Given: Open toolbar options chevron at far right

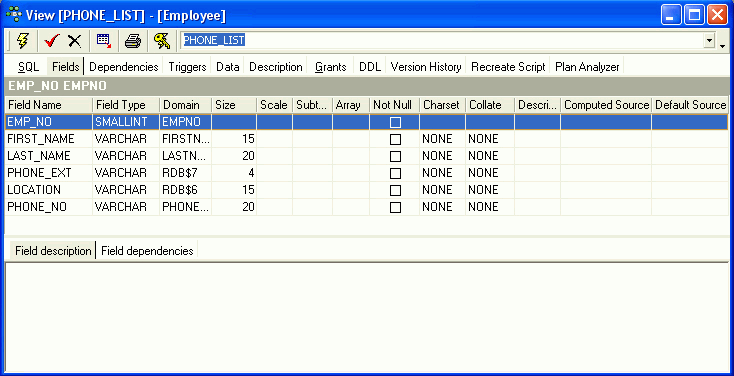Looking at the screenshot, I should click(x=723, y=45).
